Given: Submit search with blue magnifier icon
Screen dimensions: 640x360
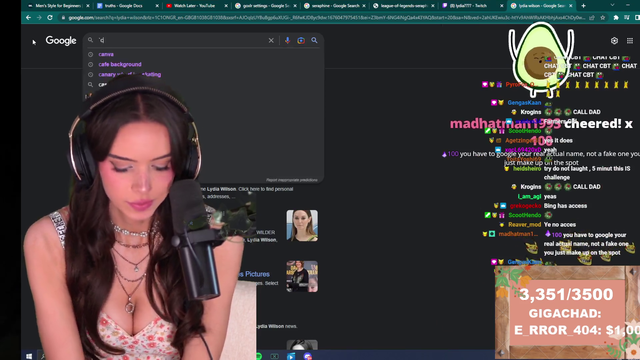Looking at the screenshot, I should (x=314, y=40).
